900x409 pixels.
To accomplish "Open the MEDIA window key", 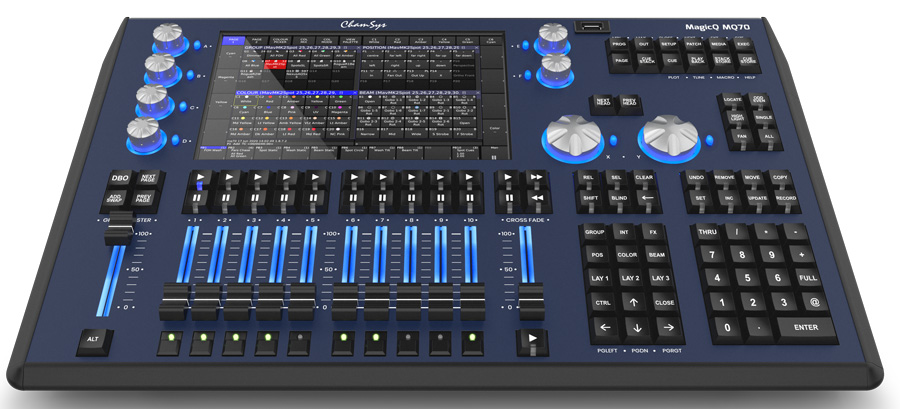I will pos(719,44).
